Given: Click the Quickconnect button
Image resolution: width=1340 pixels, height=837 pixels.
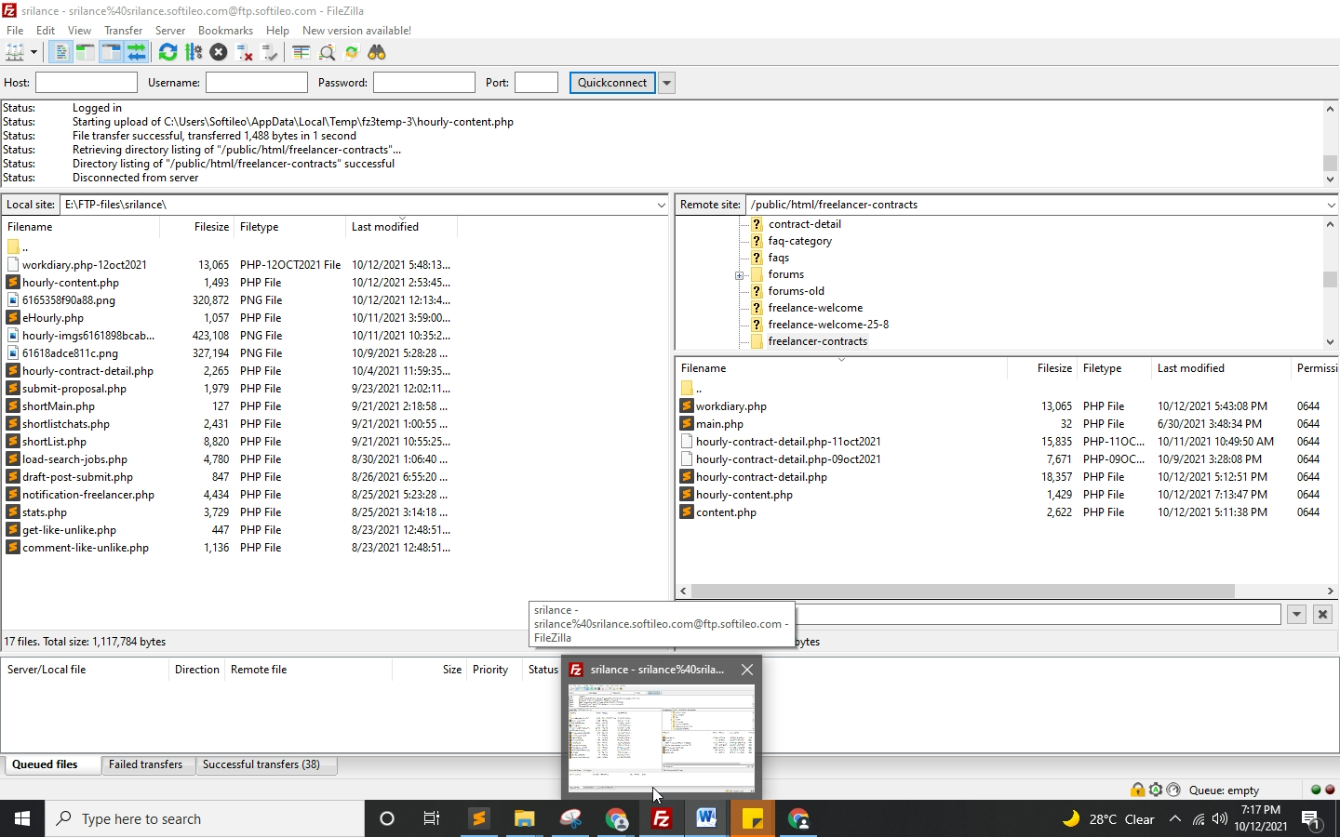Looking at the screenshot, I should point(612,83).
